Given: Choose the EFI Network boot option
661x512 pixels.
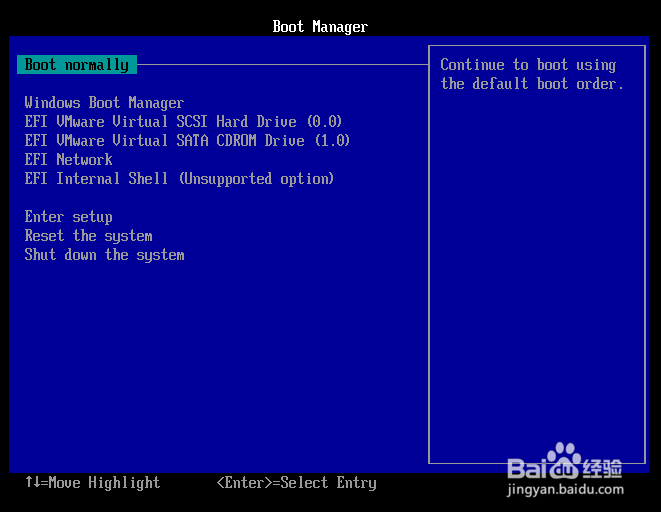Looking at the screenshot, I should [68, 159].
